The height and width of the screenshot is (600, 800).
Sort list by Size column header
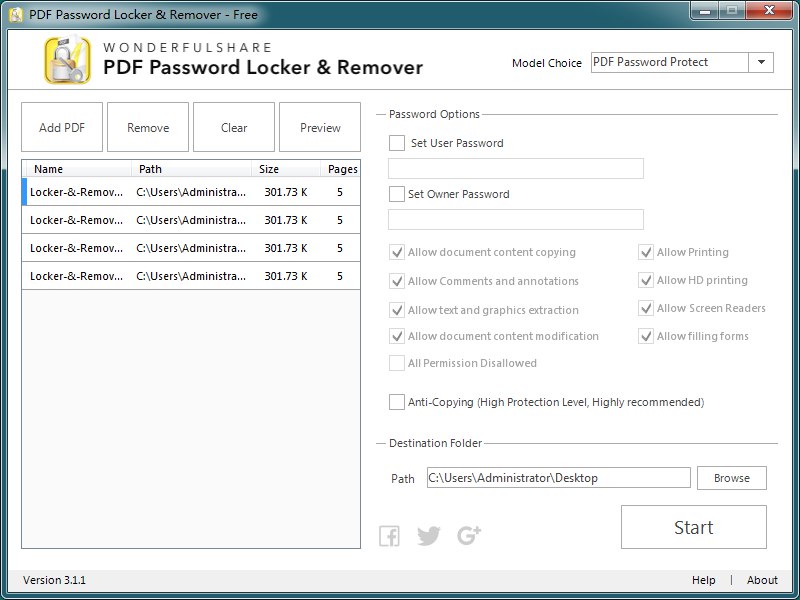(286, 169)
